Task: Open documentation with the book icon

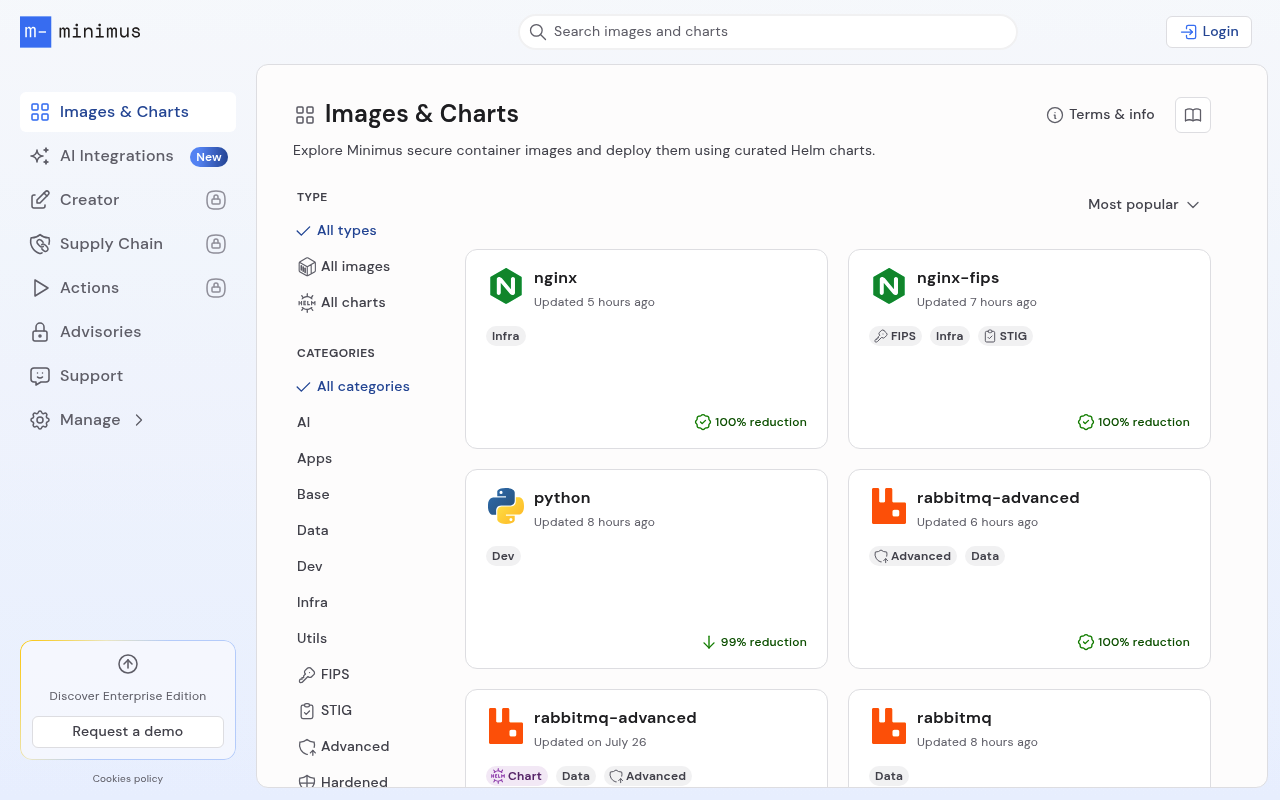Action: [x=1193, y=115]
